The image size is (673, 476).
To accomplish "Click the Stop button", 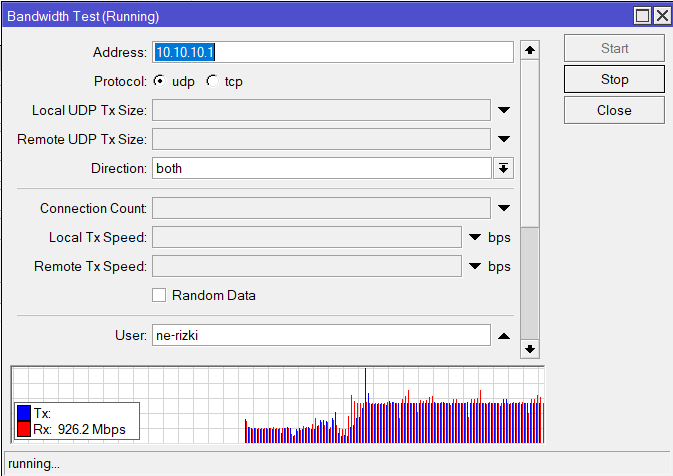I will point(614,79).
